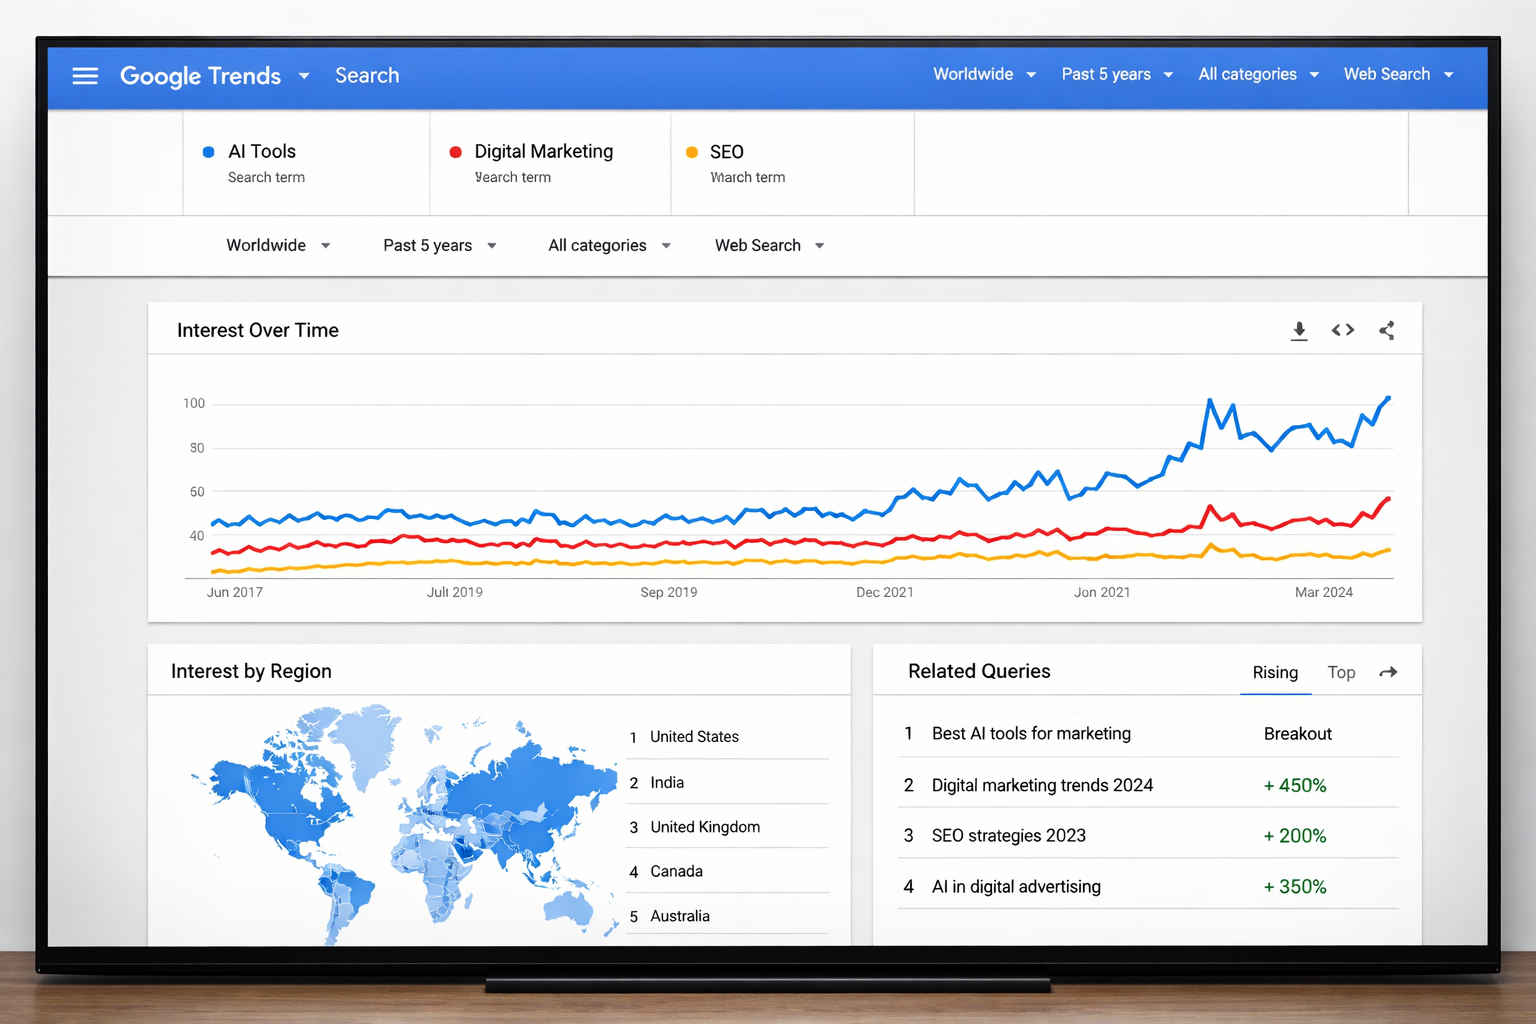Click the blue AI Tools color dot
1536x1024 pixels.
209,152
